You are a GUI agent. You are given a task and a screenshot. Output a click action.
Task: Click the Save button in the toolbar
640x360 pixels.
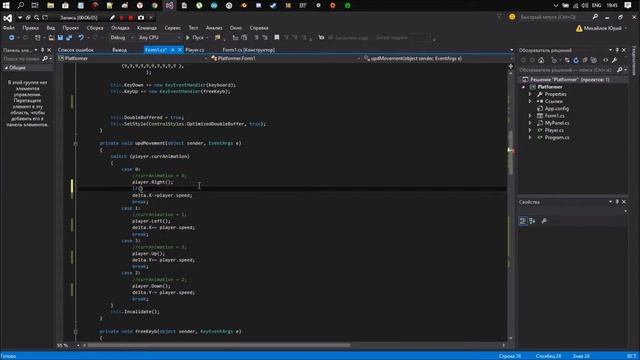tap(60, 38)
